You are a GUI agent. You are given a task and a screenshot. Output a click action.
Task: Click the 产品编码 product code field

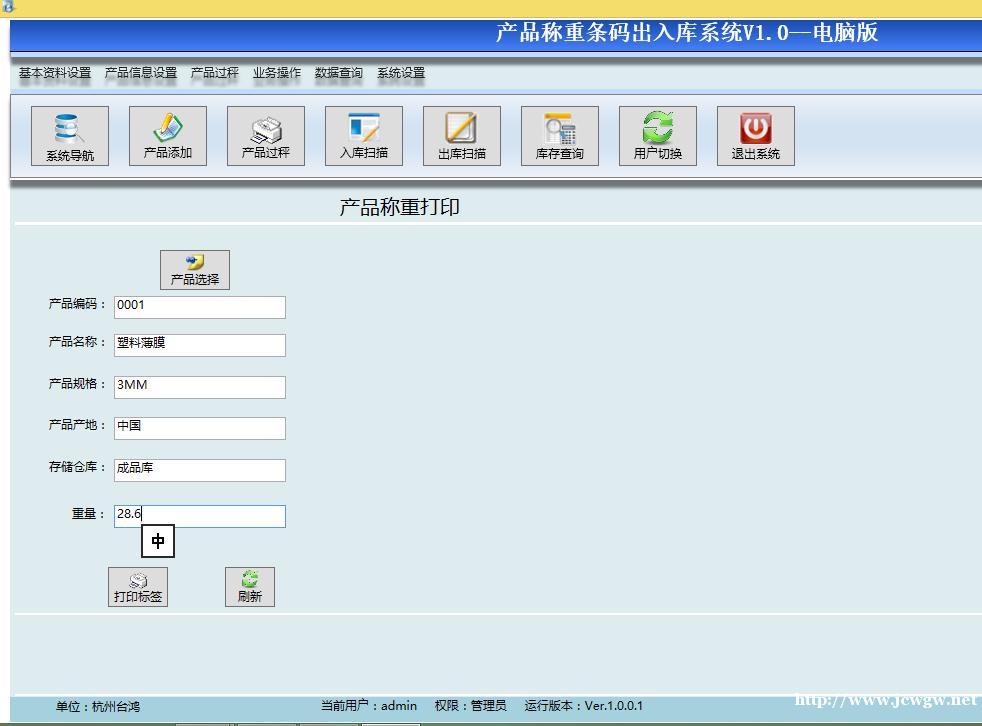200,307
